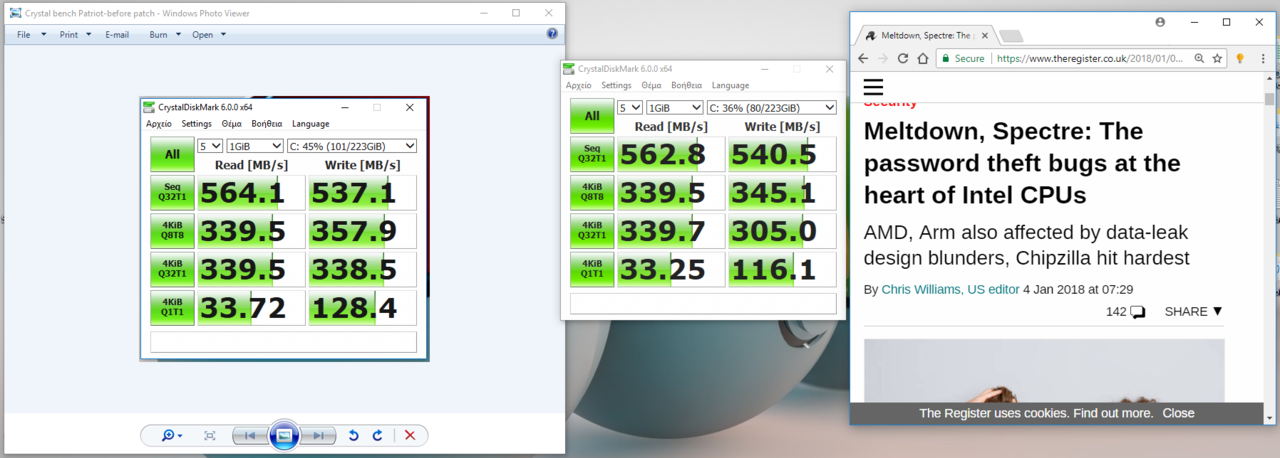This screenshot has width=1280, height=458.
Task: Click the Chrome address bar URL
Action: pyautogui.click(x=1091, y=59)
